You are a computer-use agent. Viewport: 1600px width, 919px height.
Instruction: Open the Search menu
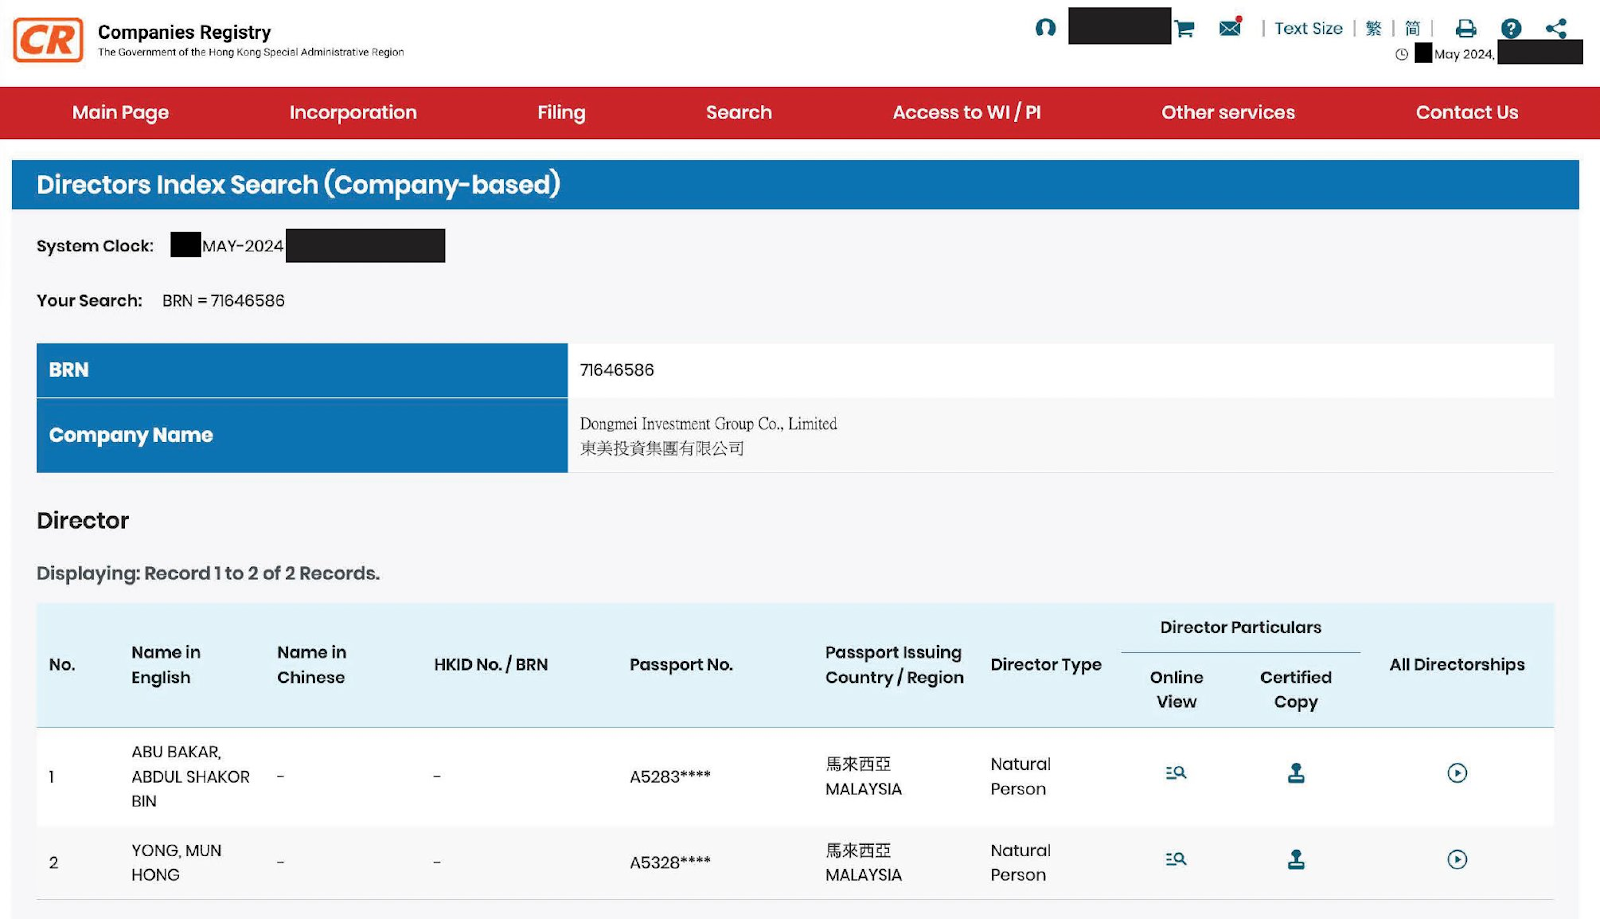(x=739, y=112)
